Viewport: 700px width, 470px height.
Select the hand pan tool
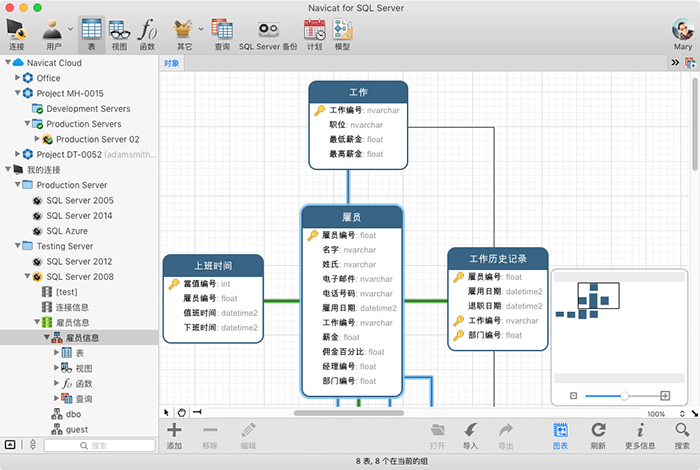(x=182, y=412)
